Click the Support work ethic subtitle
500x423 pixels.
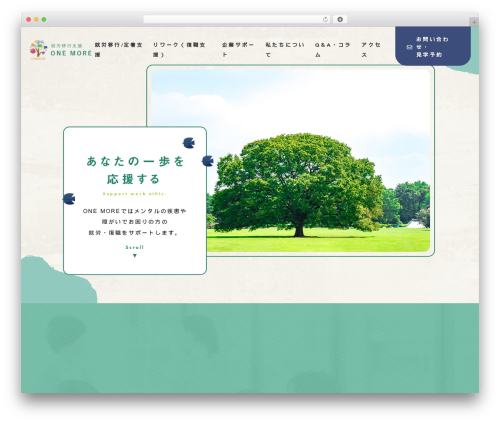(134, 194)
